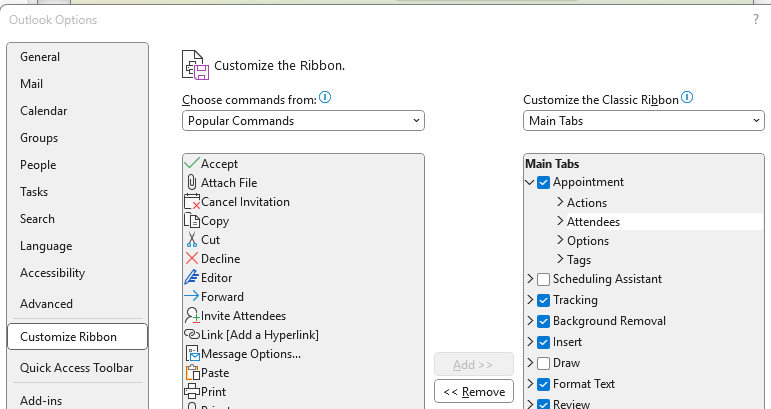The height and width of the screenshot is (409, 771).
Task: Click the Help question mark in title bar
Action: coord(755,19)
